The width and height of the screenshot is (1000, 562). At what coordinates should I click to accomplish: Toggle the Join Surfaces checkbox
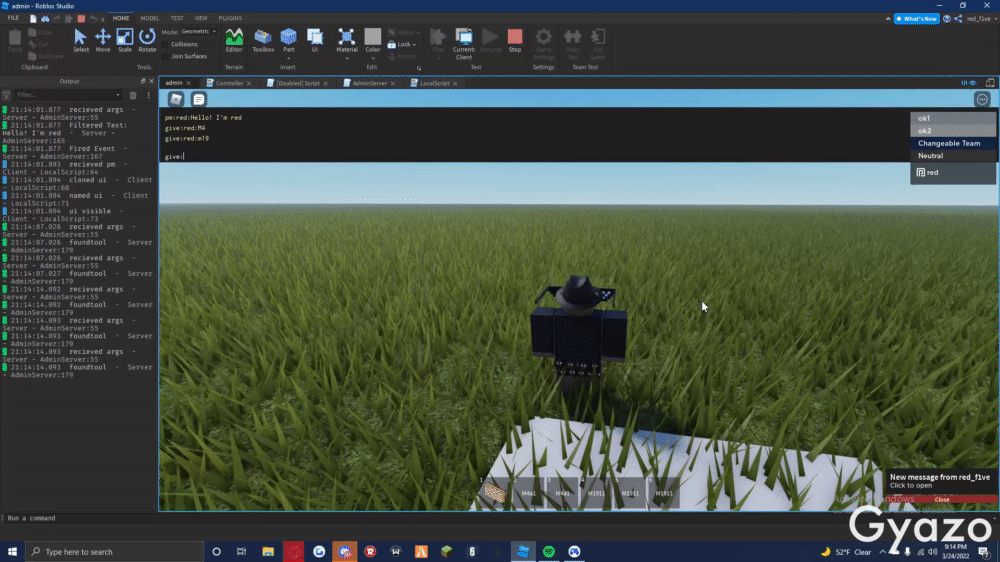click(x=166, y=56)
